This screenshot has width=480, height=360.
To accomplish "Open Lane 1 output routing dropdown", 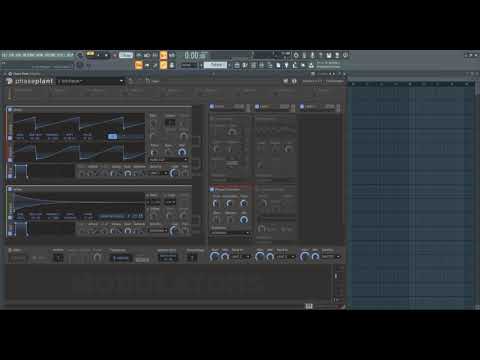I will click(x=241, y=257).
